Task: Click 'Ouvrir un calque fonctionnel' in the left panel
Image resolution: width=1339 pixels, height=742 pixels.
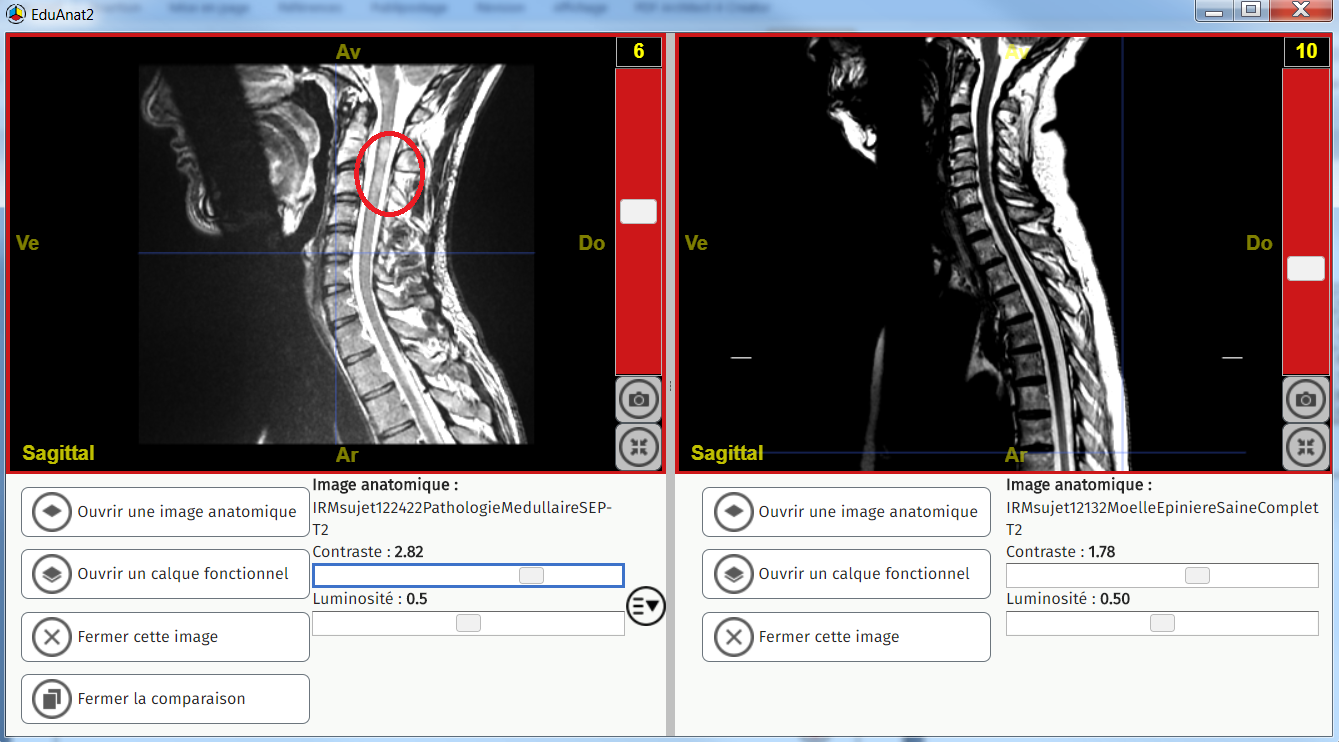Action: coord(165,574)
